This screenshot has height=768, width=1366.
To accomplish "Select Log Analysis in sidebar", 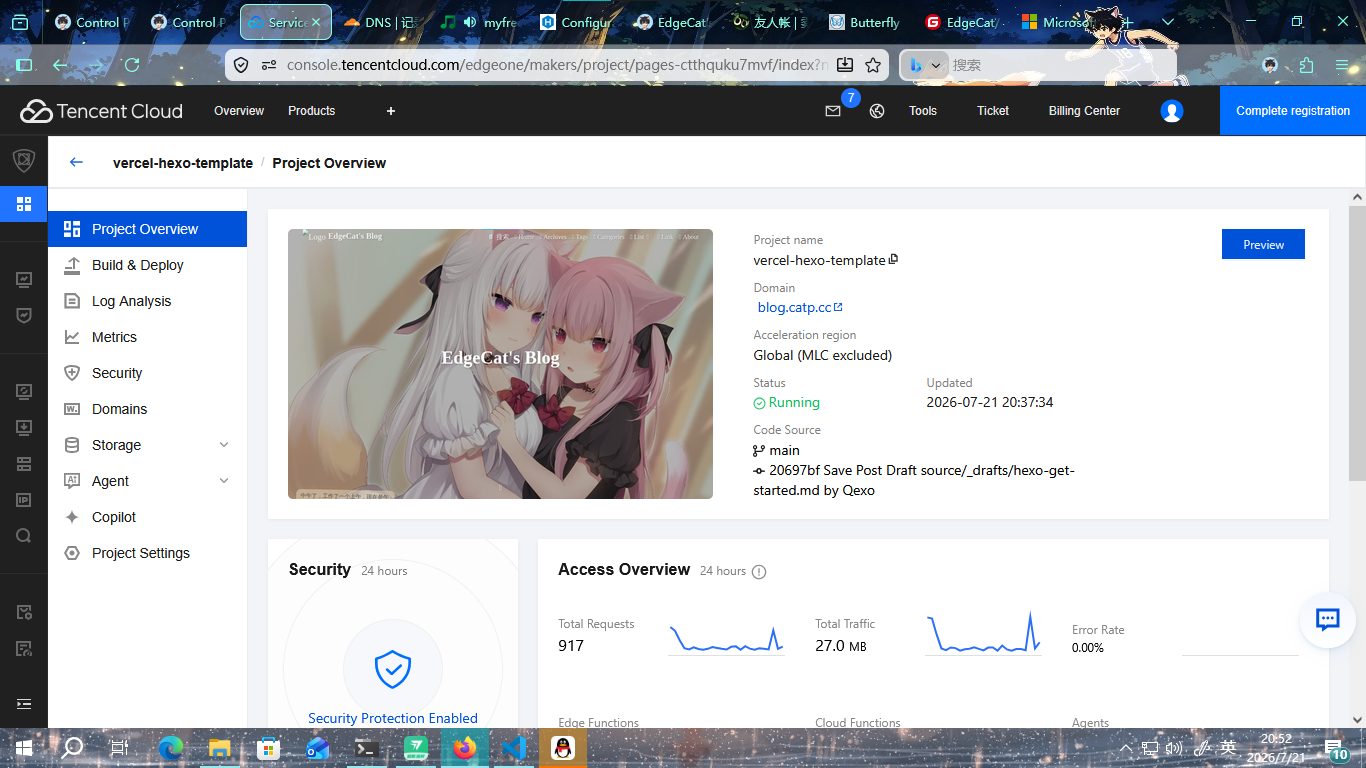I will click(147, 301).
